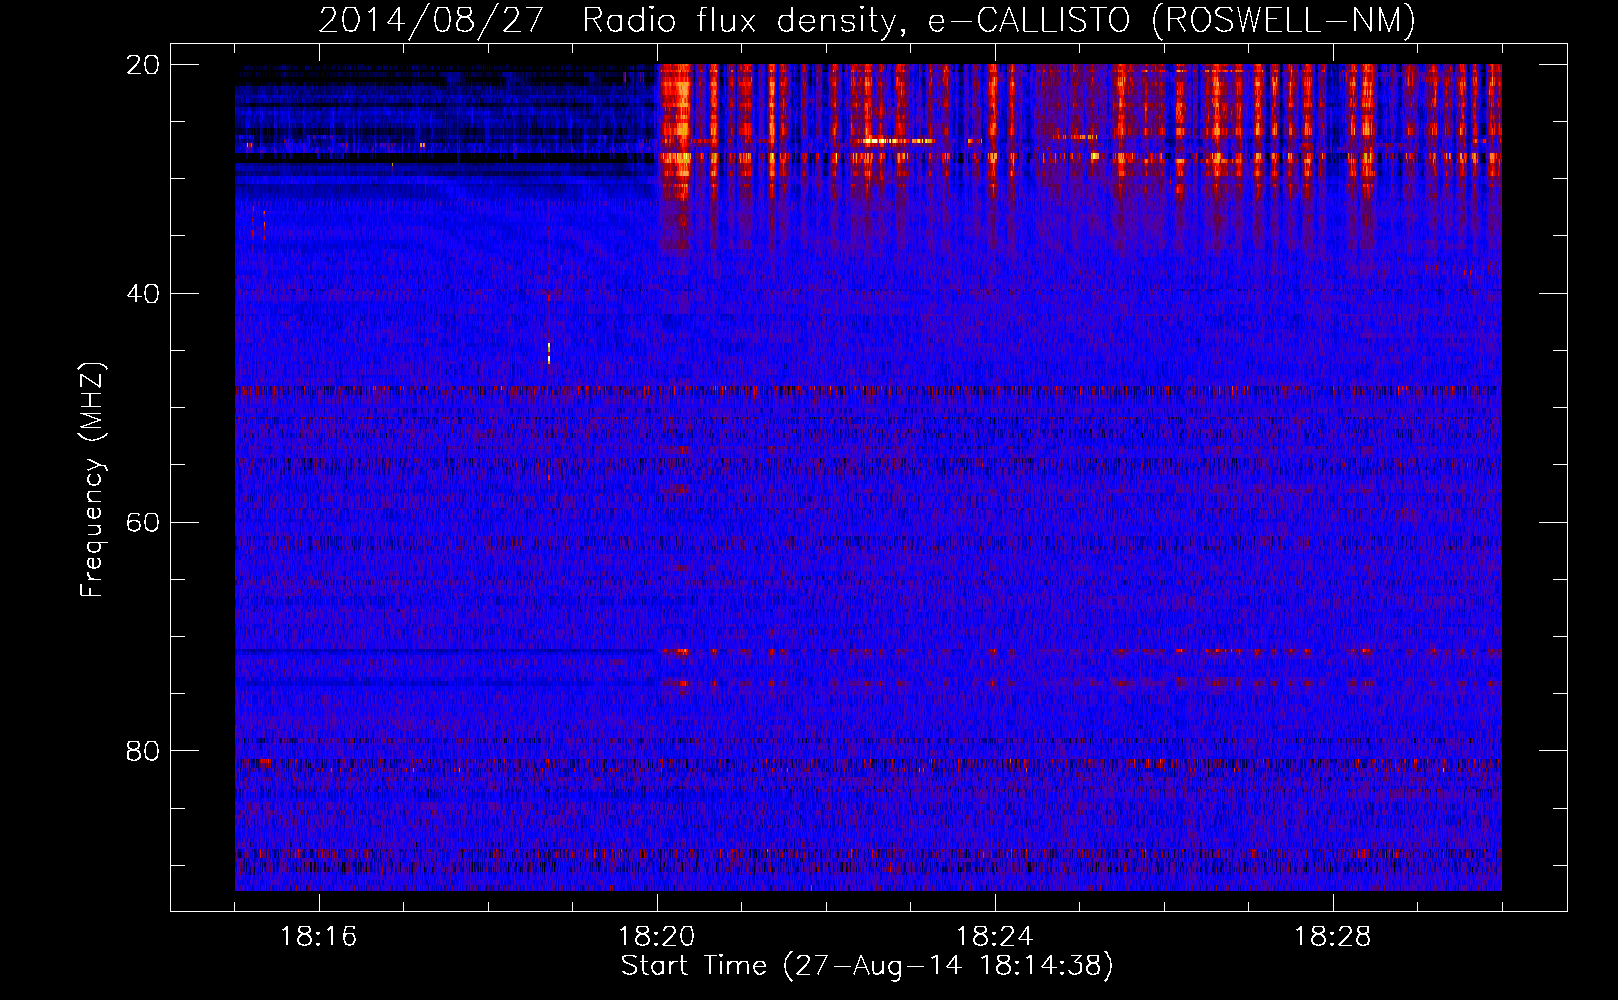Click the 40 frequency tick label

143,294
